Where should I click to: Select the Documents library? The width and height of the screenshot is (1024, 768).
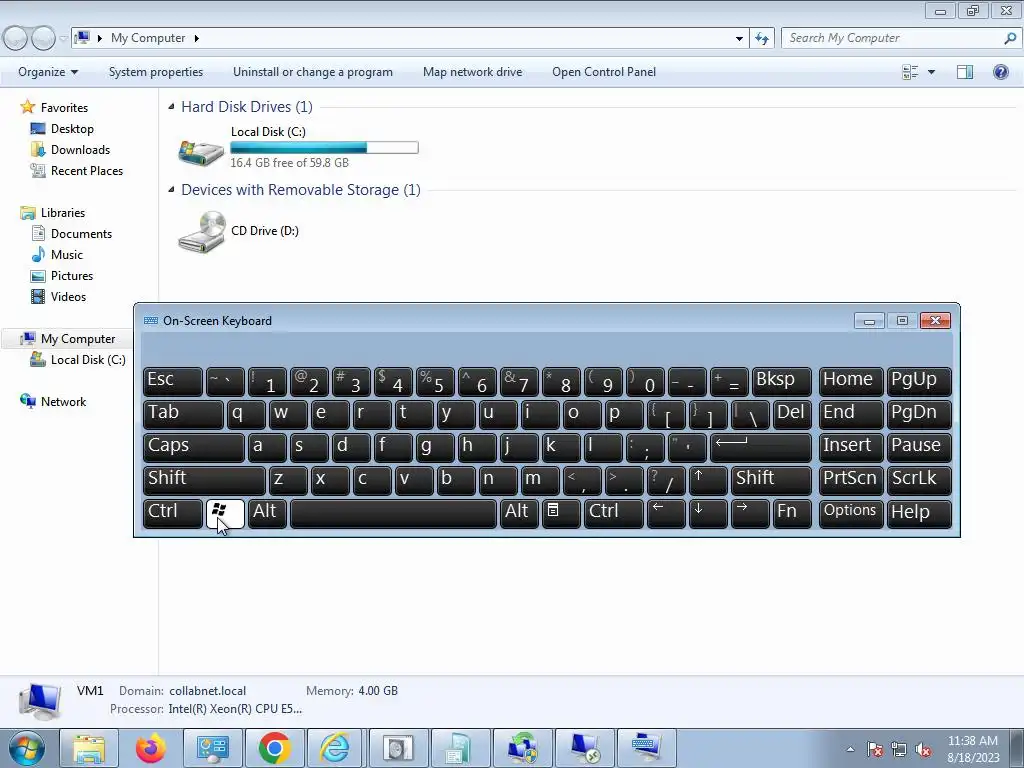click(x=81, y=234)
